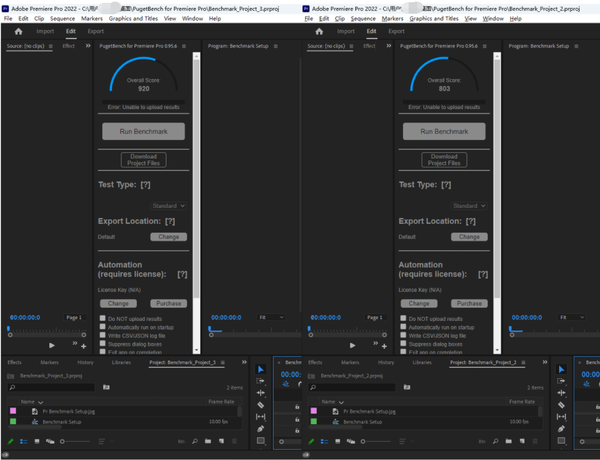Check 'Exit app on completion' in Benchmark_Project_3 window
Screen dimensions: 600x460
click(x=103, y=351)
